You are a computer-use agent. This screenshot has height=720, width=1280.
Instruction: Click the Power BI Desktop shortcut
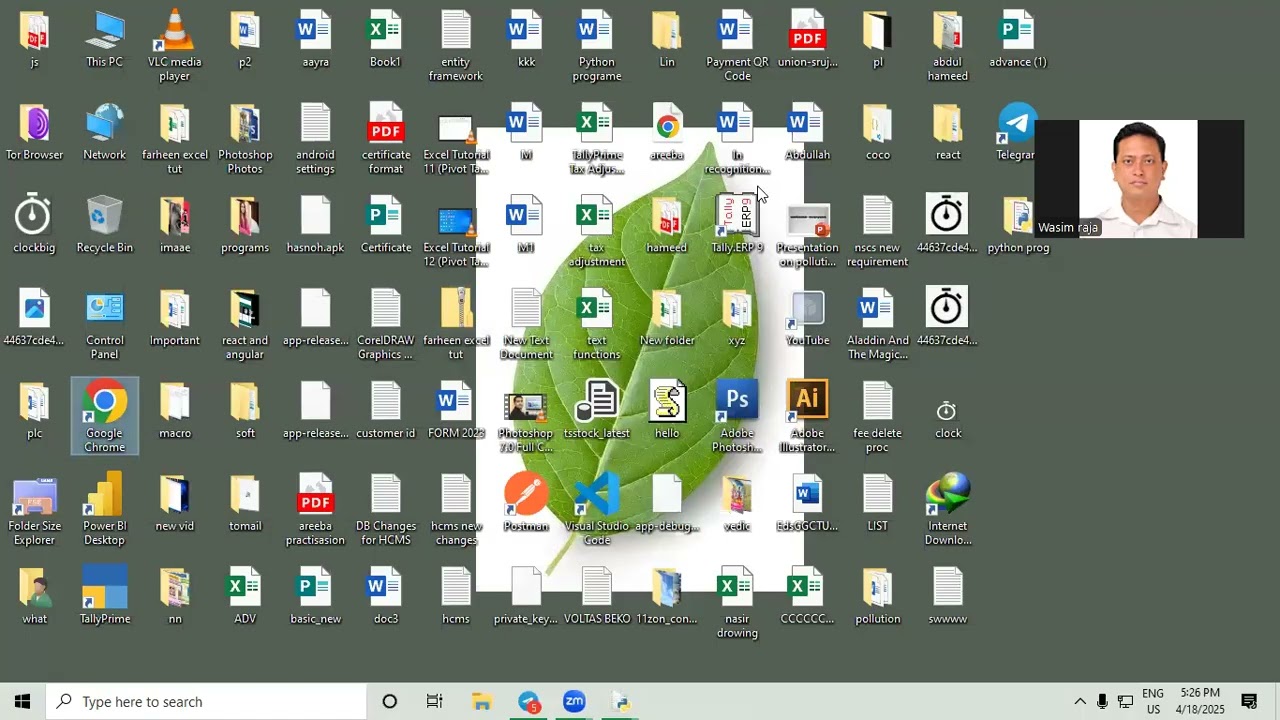click(105, 510)
